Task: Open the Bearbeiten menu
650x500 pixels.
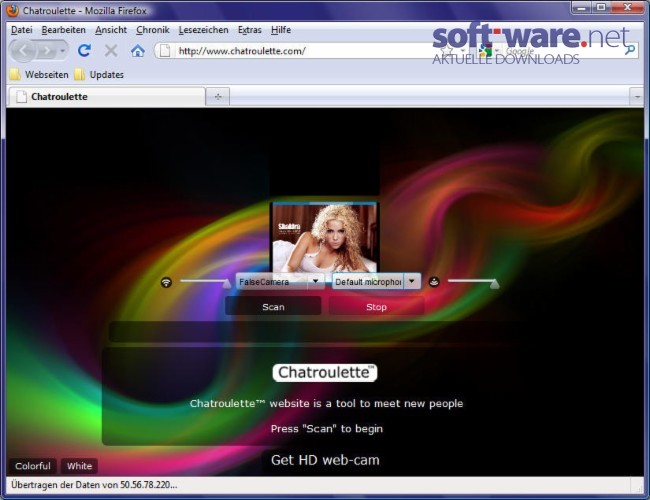Action: (63, 30)
